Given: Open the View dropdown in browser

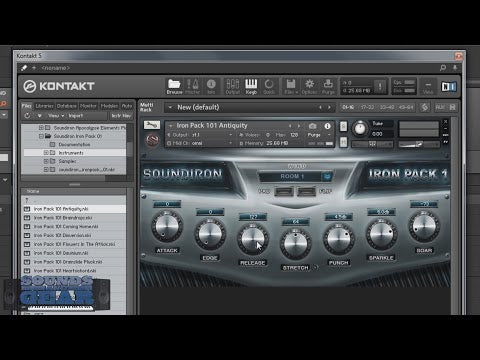Looking at the screenshot, I should 56,116.
